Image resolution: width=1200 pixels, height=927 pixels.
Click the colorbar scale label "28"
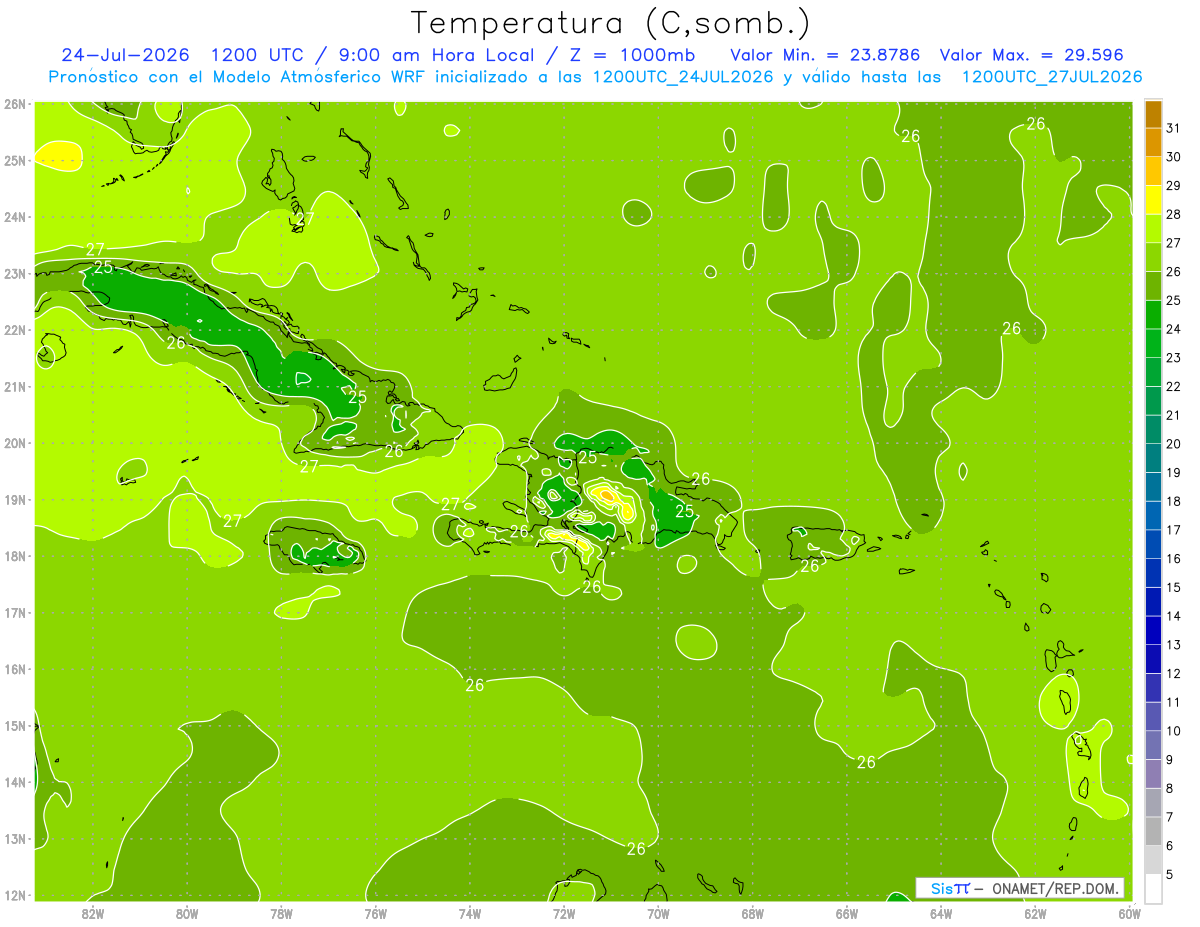[1173, 214]
